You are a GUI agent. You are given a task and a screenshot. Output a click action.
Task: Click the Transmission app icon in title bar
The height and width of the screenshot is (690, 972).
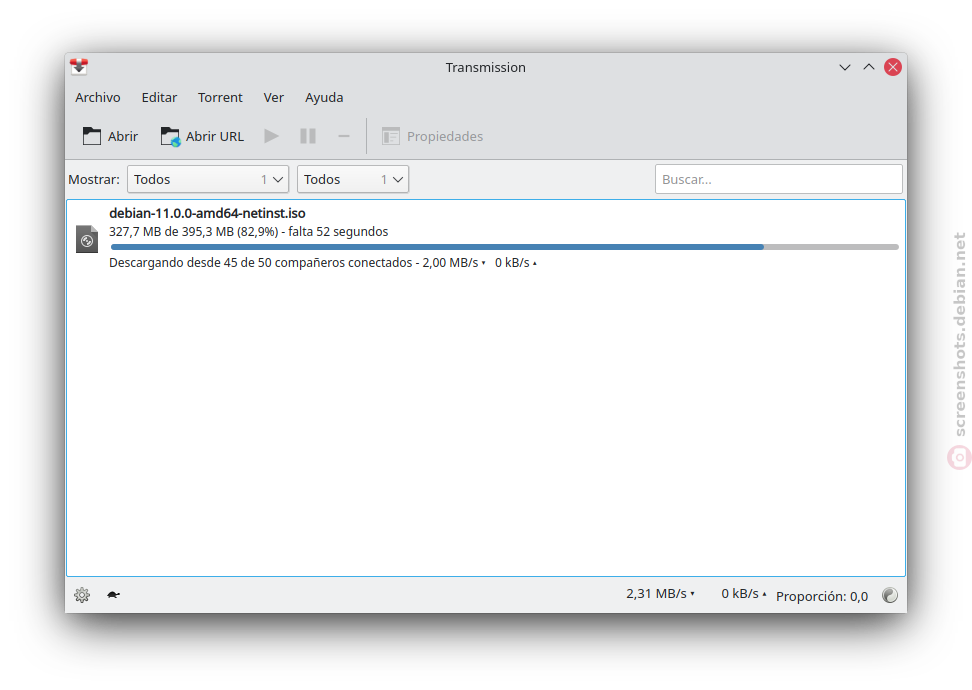click(x=79, y=67)
